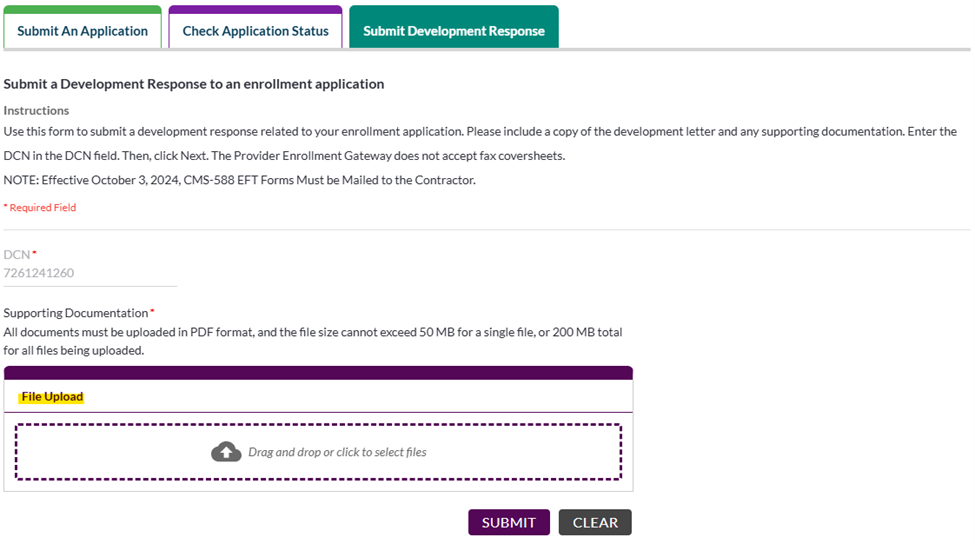Click the purple SUBMIT button

click(509, 522)
